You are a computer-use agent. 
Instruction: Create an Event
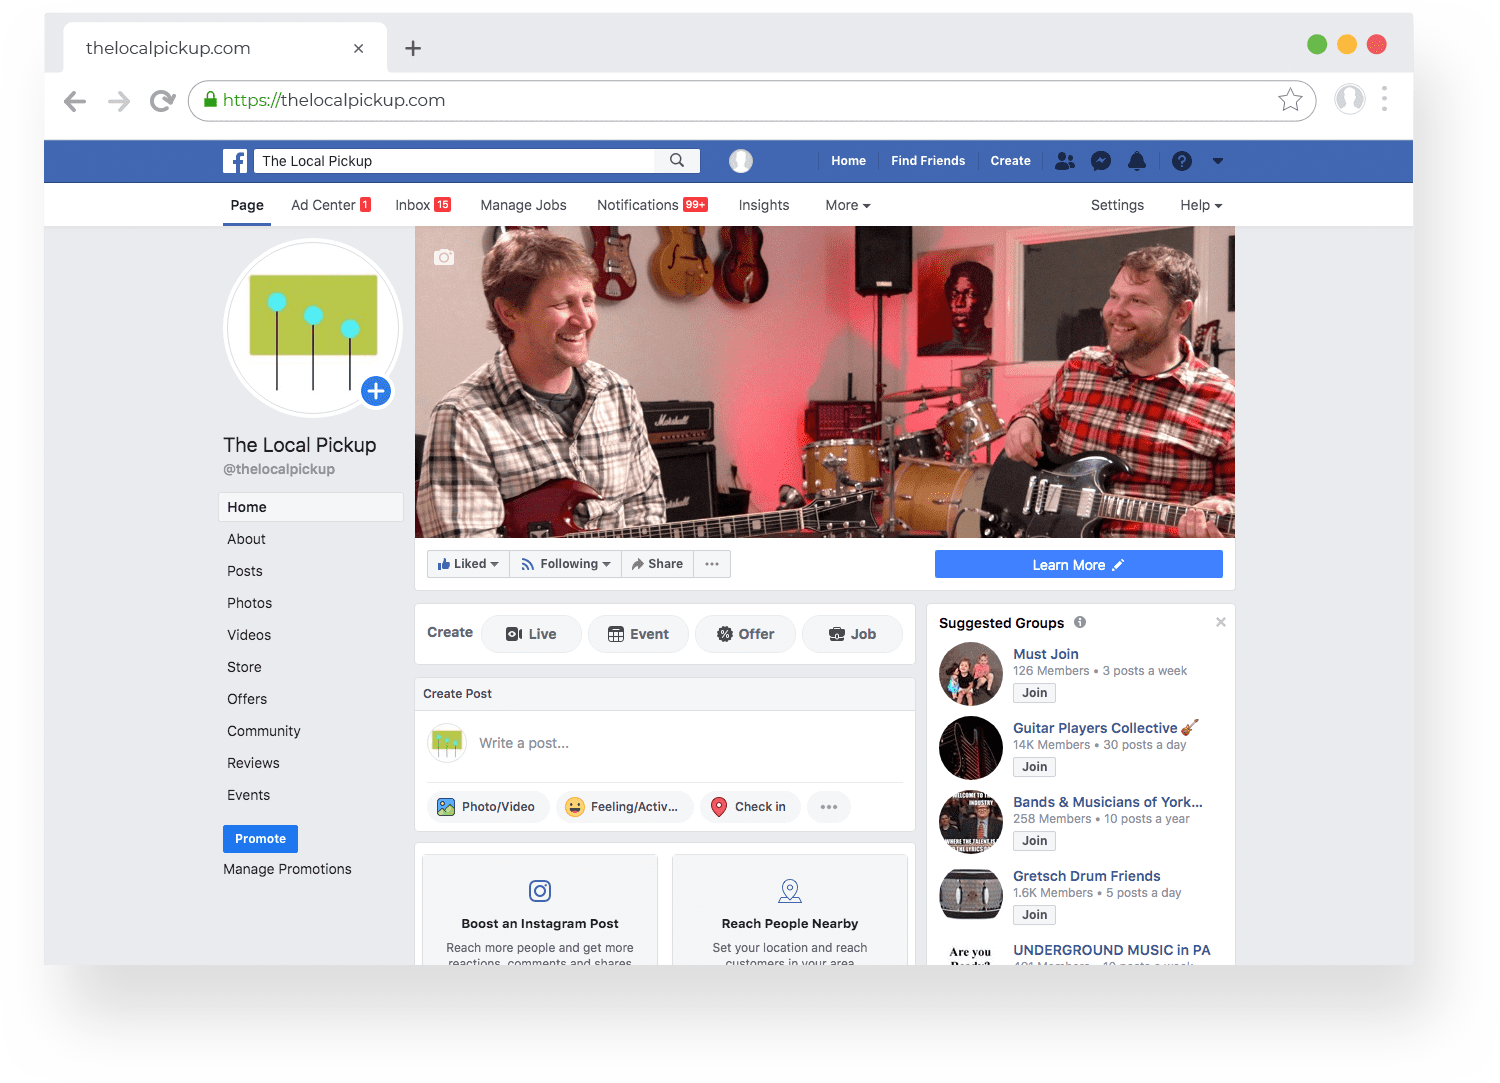pos(638,634)
